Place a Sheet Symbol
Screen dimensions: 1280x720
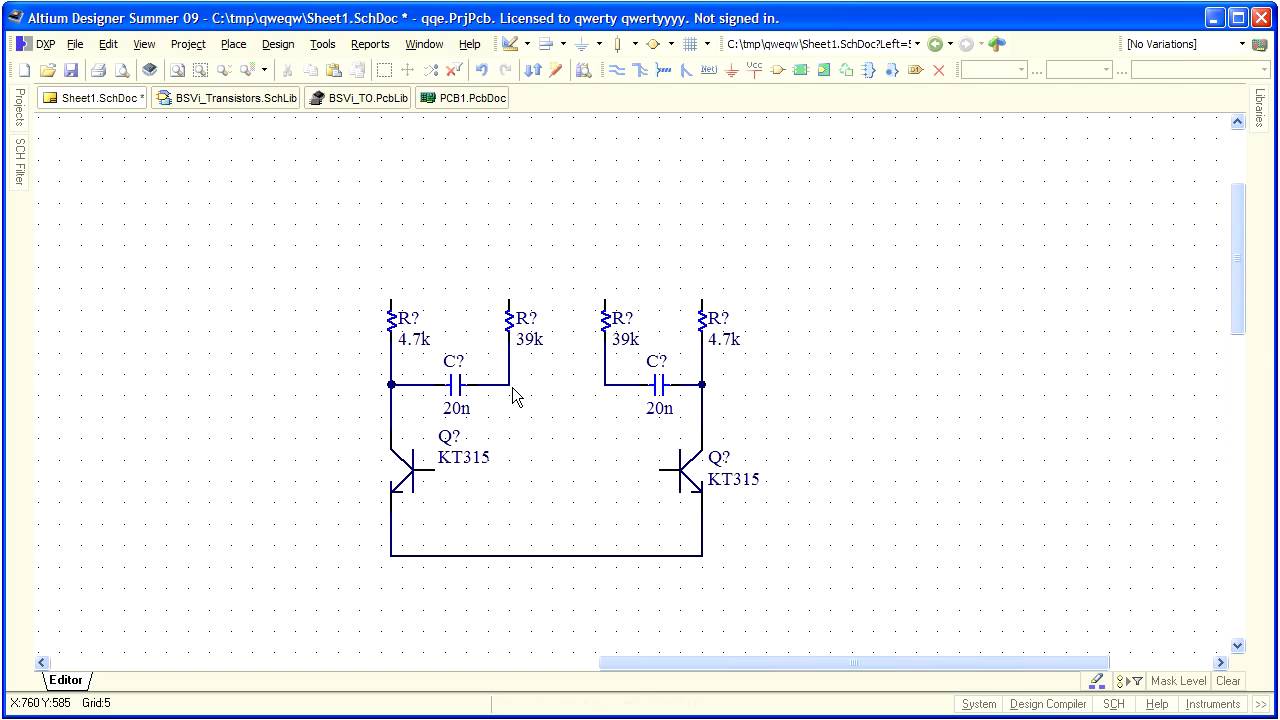(800, 70)
